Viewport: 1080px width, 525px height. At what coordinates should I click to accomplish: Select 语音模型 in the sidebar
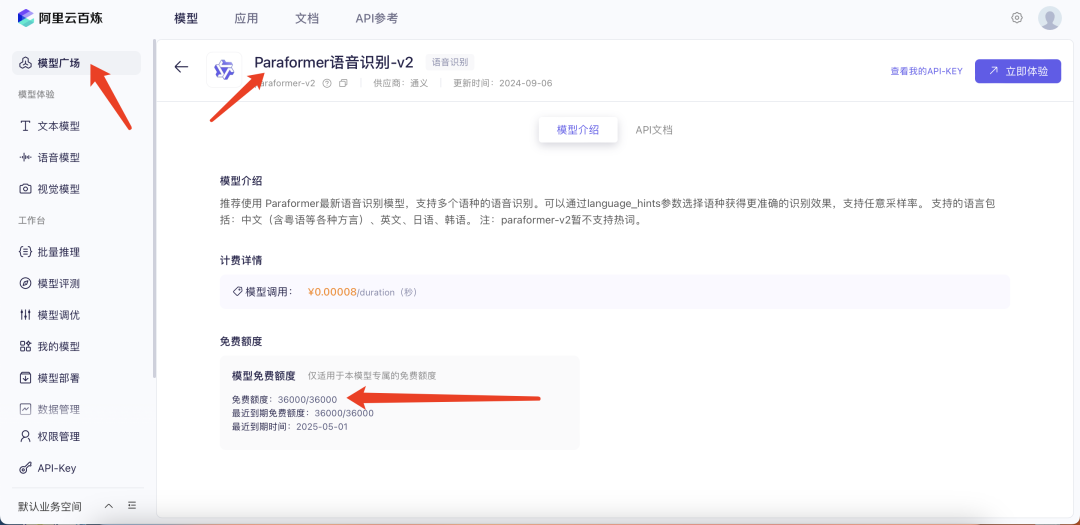[58, 157]
